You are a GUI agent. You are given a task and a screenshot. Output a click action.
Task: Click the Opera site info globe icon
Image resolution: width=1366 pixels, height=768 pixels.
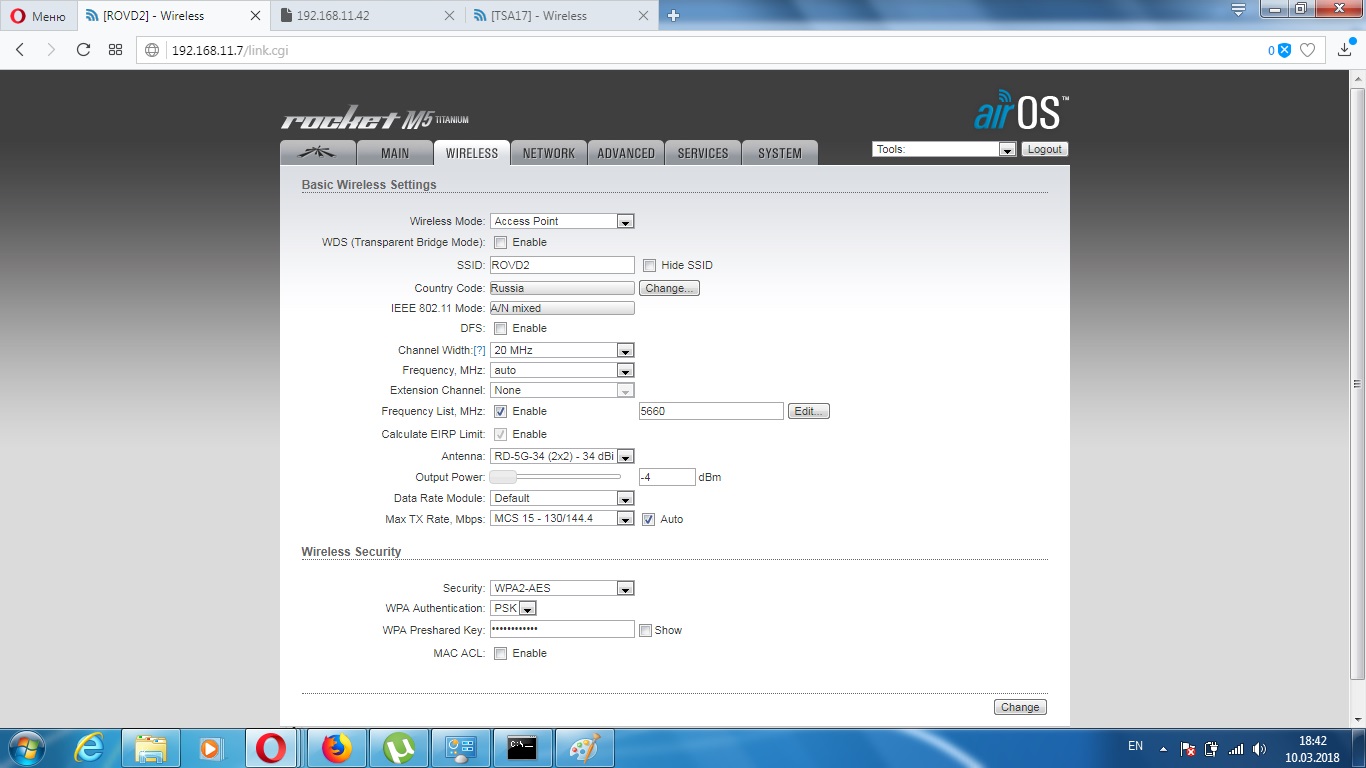pyautogui.click(x=152, y=50)
